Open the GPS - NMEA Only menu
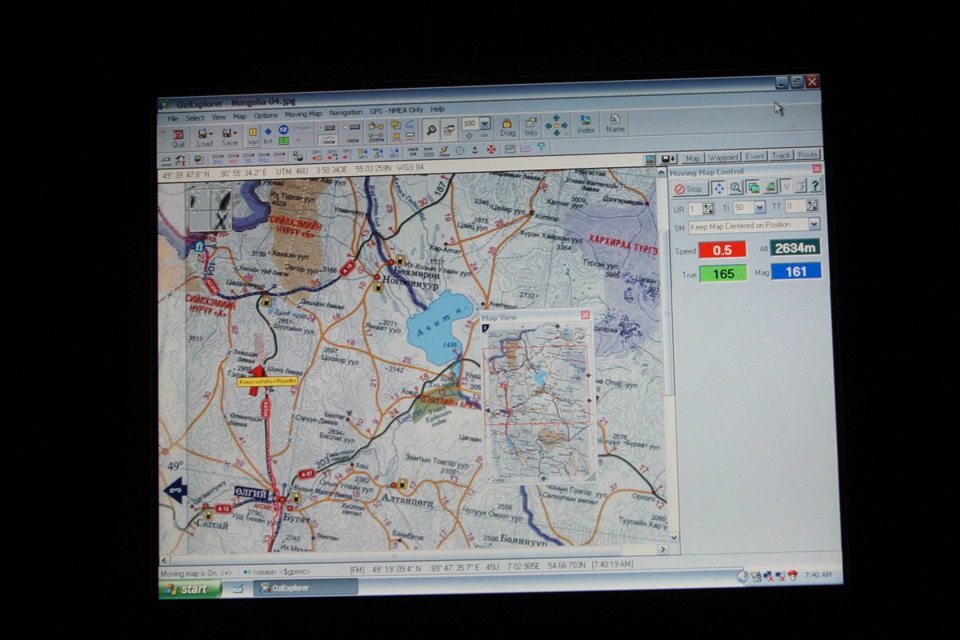 396,111
